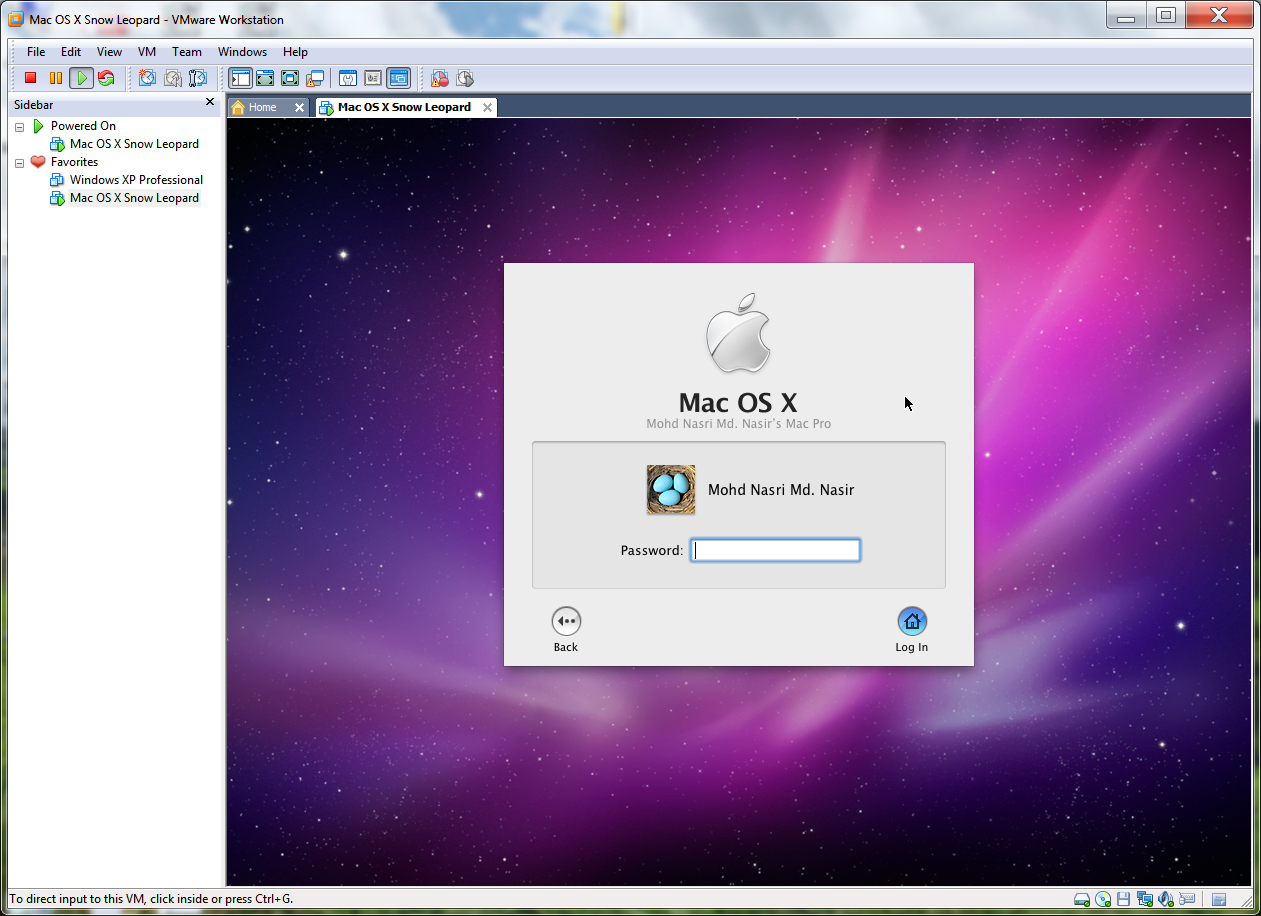
Task: Click the network adapter status bar icon
Action: click(x=1144, y=899)
